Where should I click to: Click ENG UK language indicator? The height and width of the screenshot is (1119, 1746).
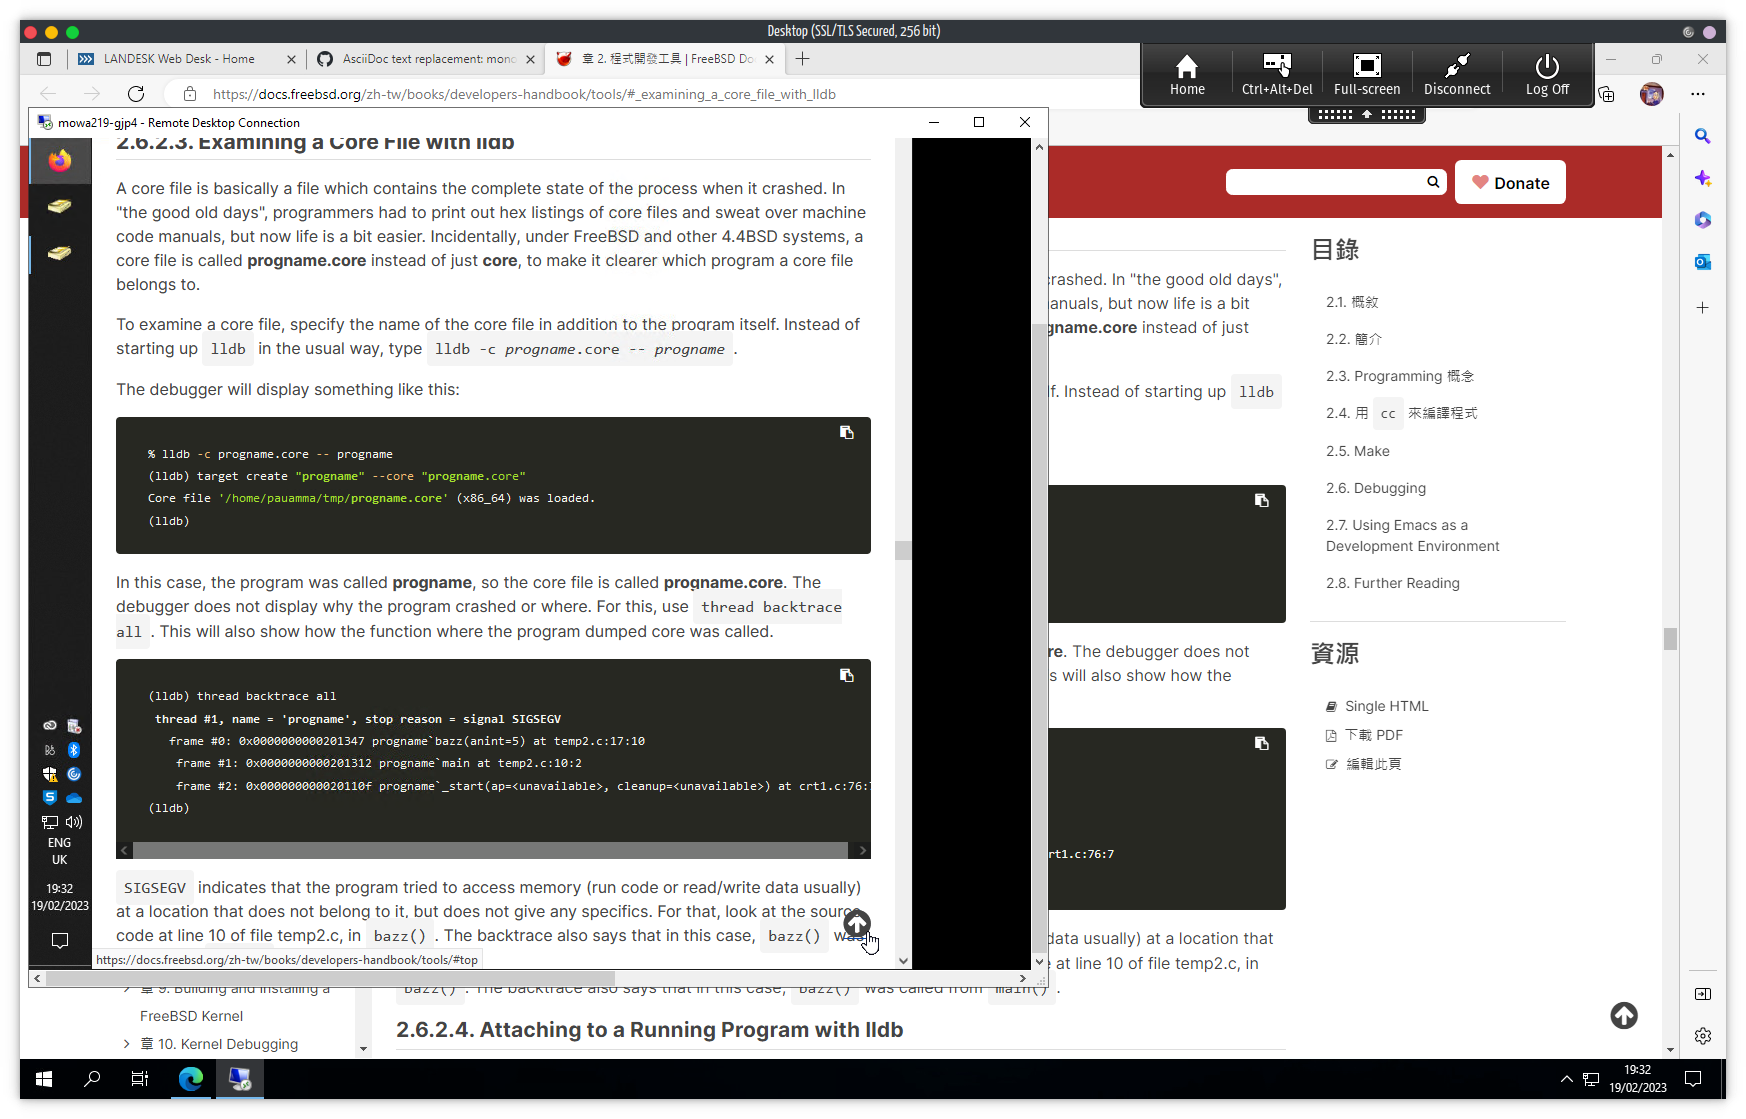[60, 851]
